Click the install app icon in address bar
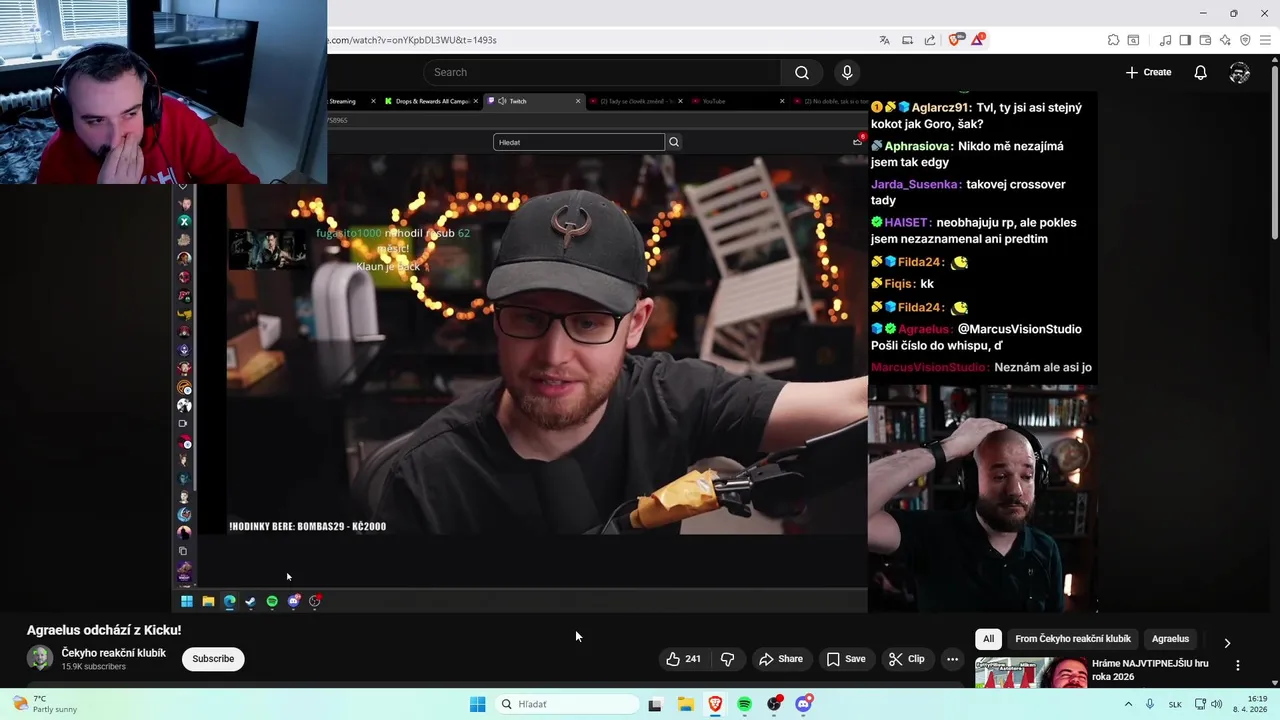This screenshot has width=1280, height=720. click(x=907, y=40)
